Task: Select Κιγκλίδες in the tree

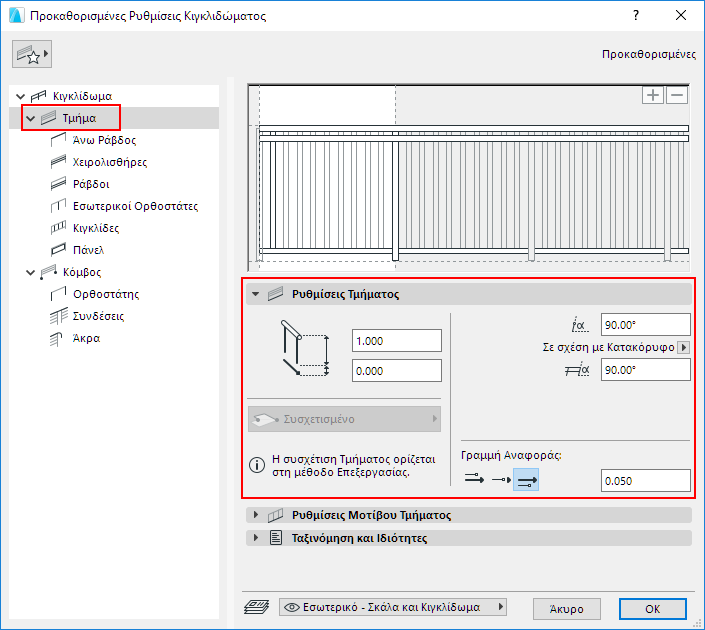Action: click(96, 228)
